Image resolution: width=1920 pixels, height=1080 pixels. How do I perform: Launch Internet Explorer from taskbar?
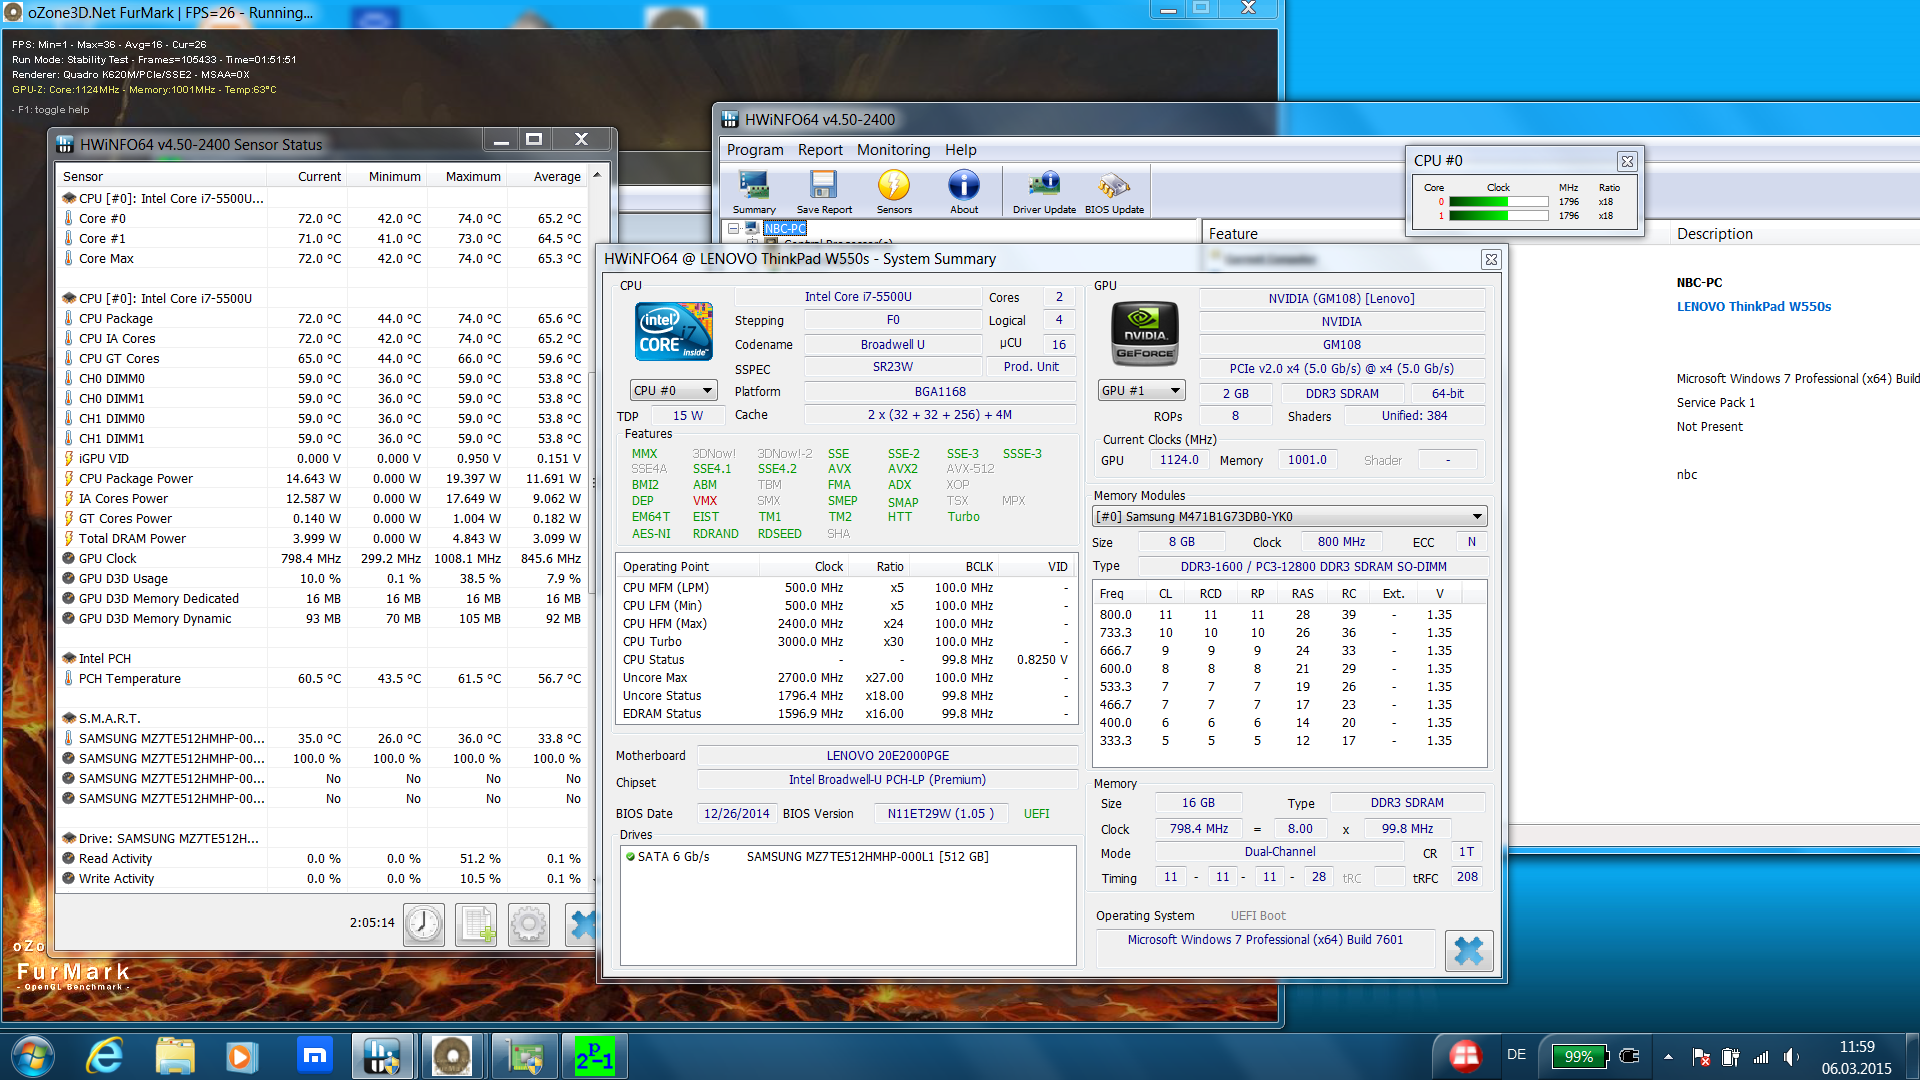(104, 1057)
